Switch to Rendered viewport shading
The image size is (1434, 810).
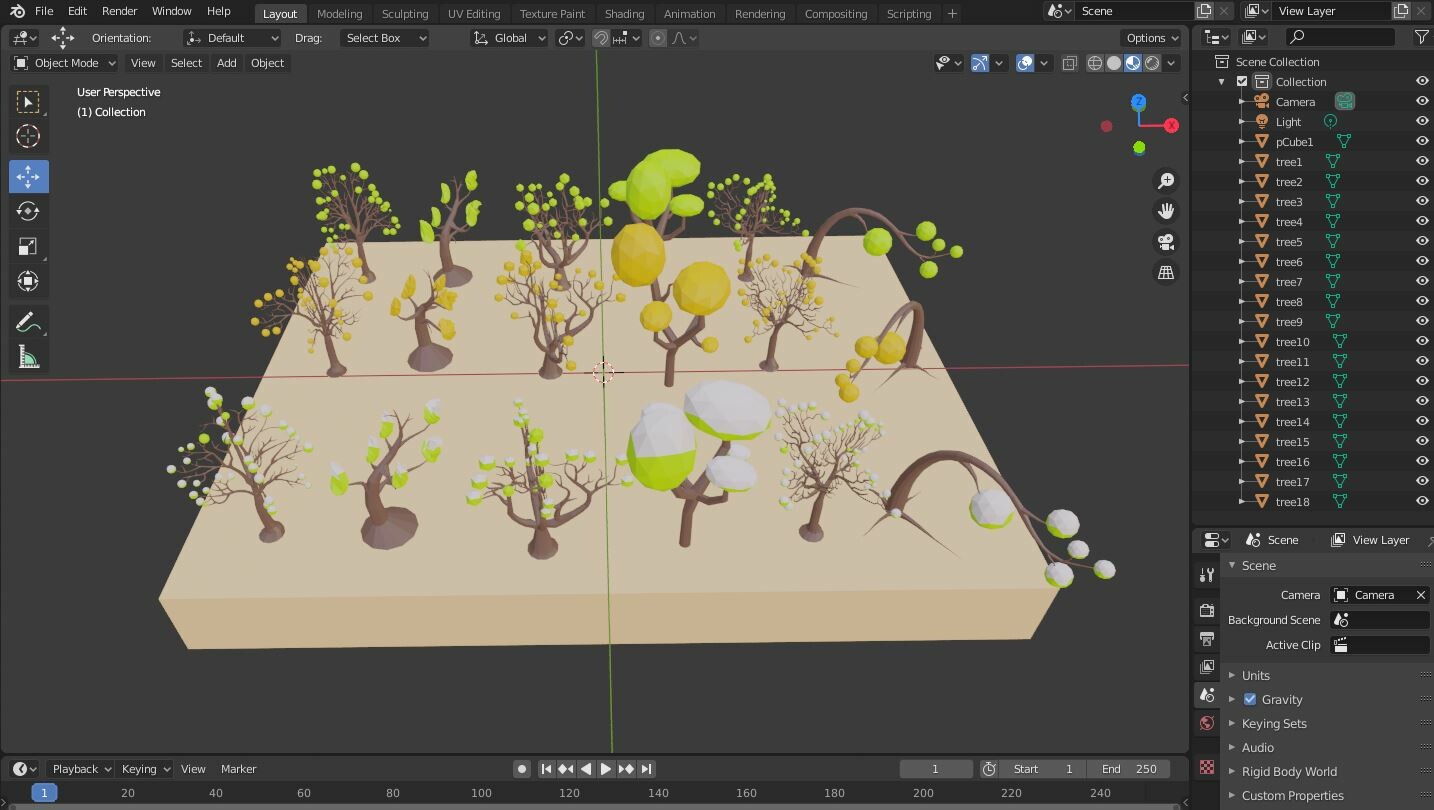1151,63
